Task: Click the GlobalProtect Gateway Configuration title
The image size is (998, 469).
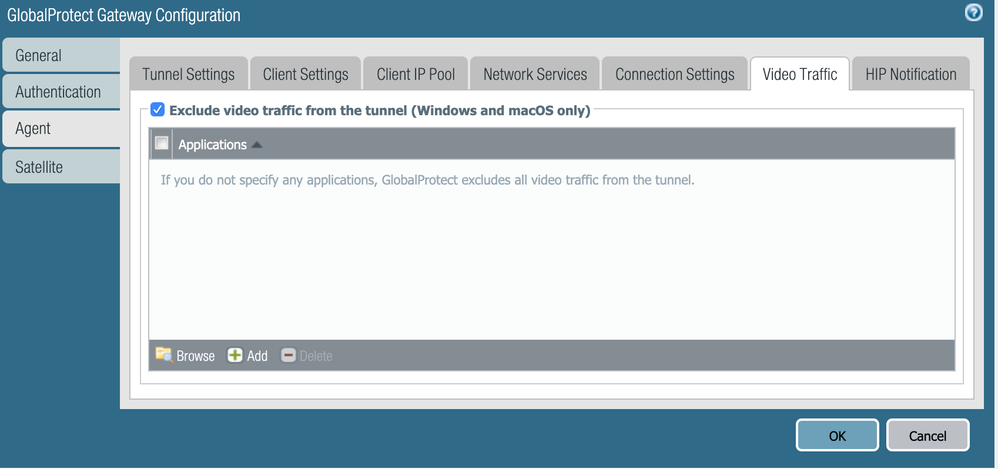Action: (123, 15)
